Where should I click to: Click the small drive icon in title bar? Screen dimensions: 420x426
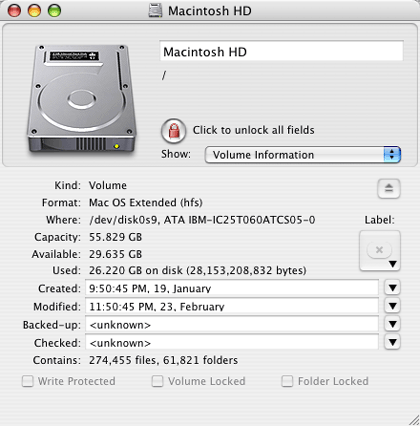pos(156,11)
